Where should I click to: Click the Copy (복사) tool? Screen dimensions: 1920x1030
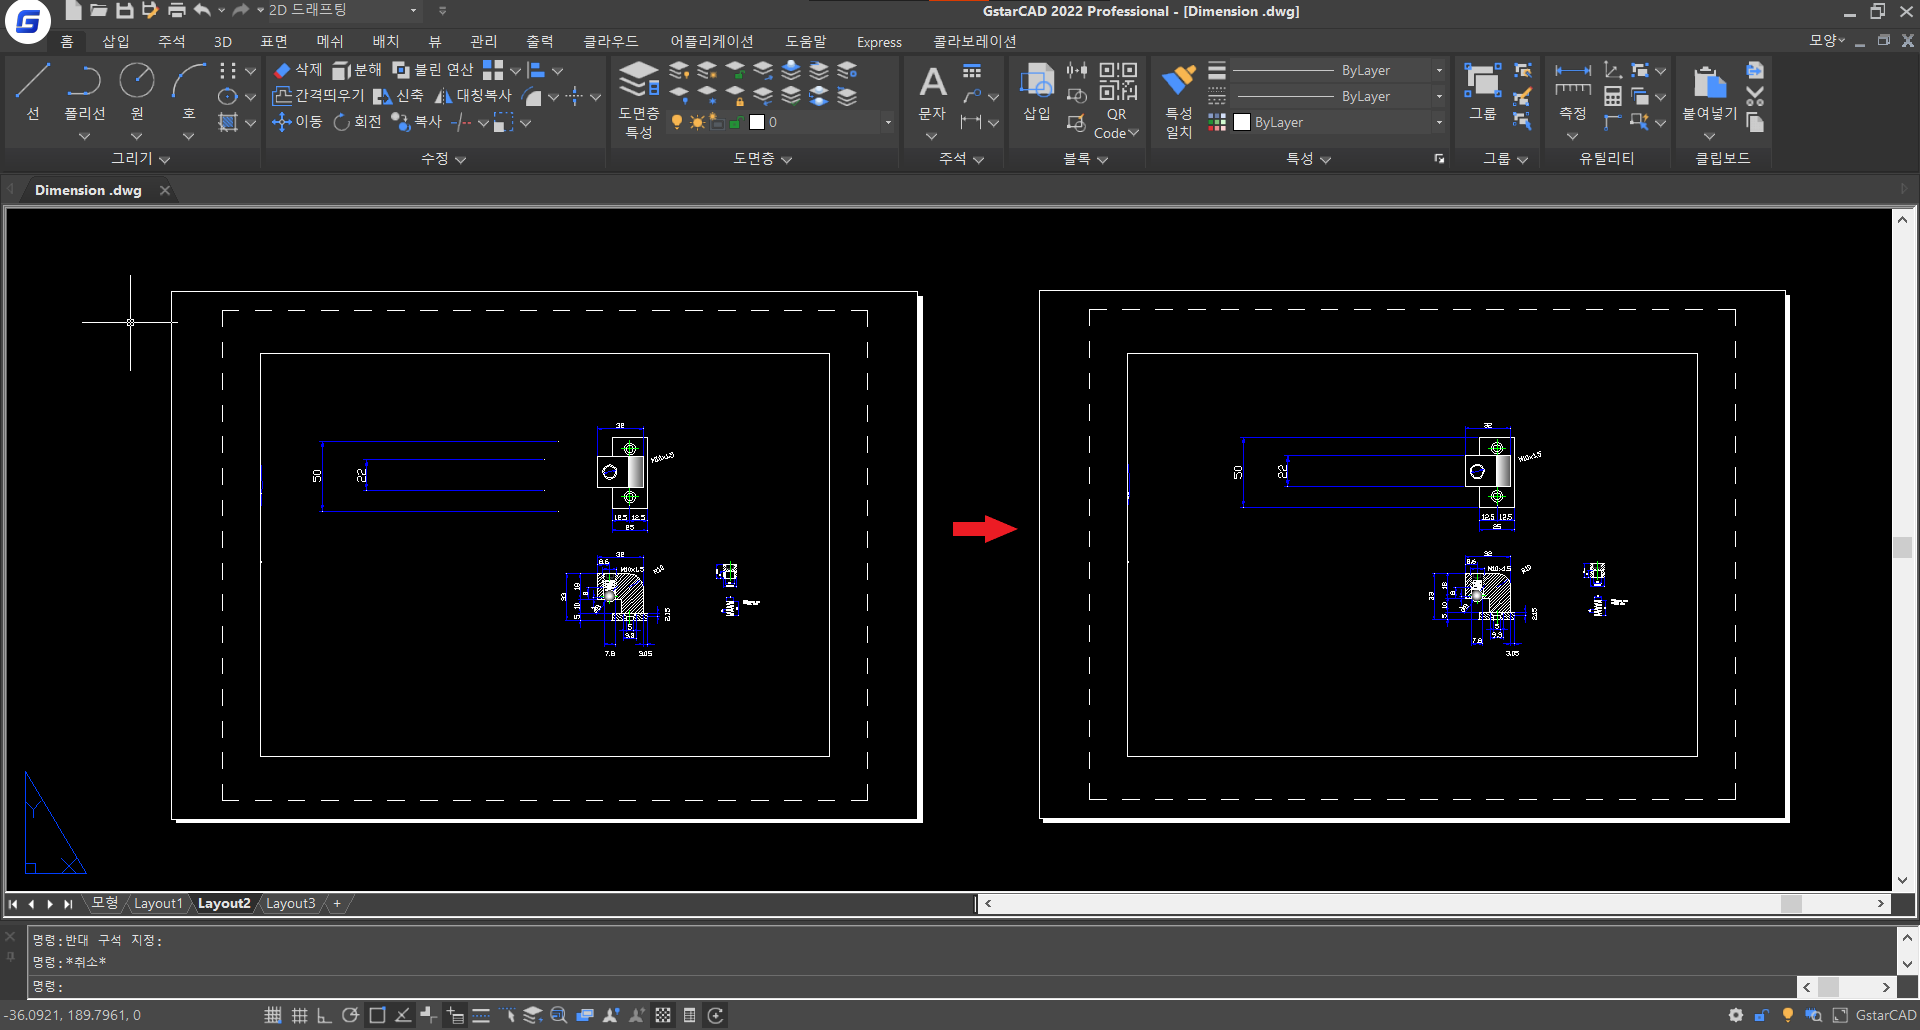tap(417, 121)
